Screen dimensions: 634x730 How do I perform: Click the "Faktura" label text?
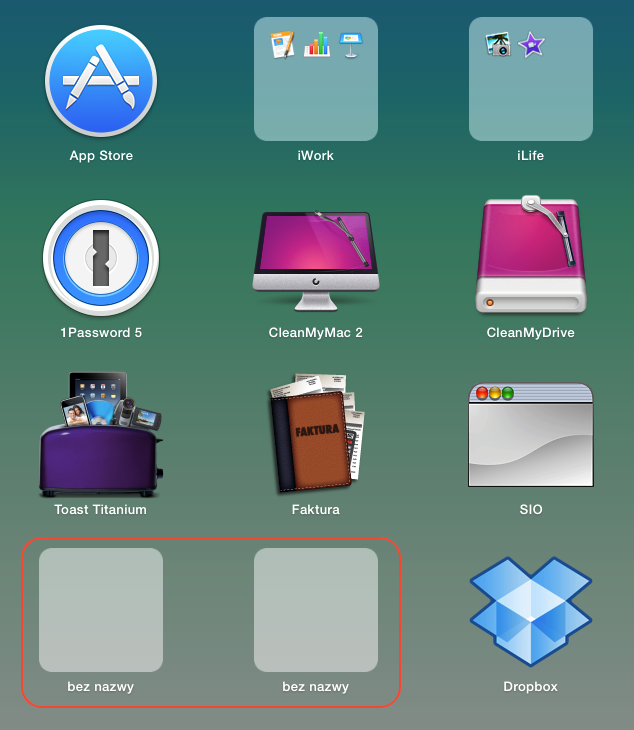(x=316, y=509)
